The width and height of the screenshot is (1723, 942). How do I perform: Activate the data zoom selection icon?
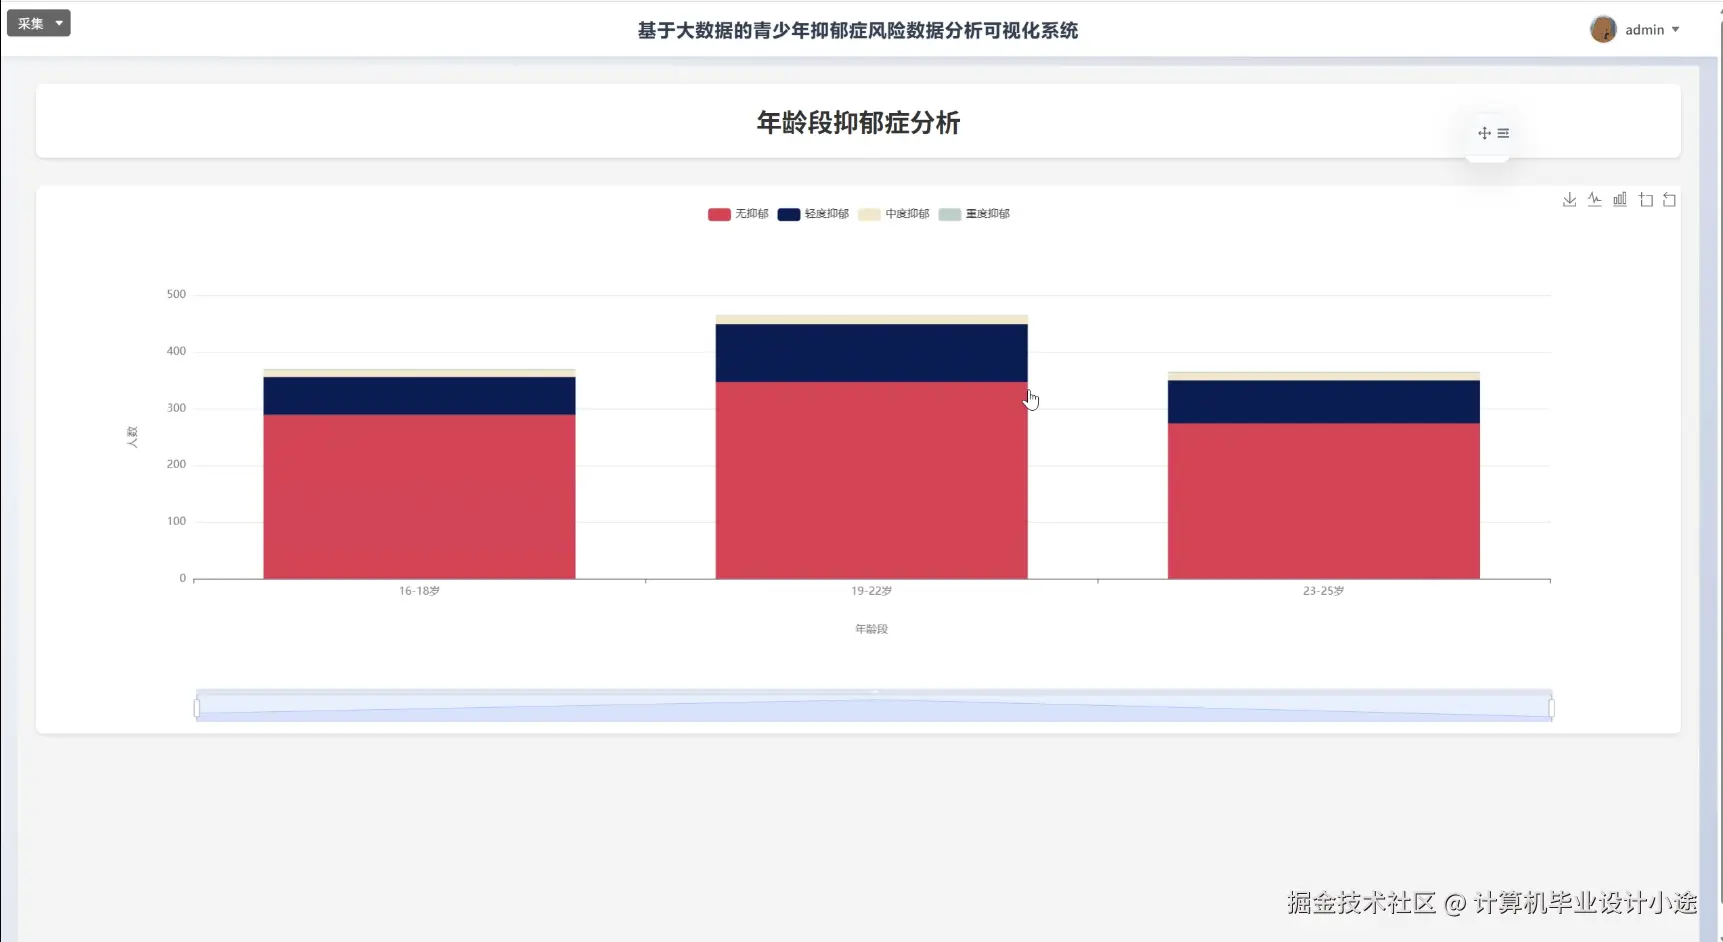1645,199
